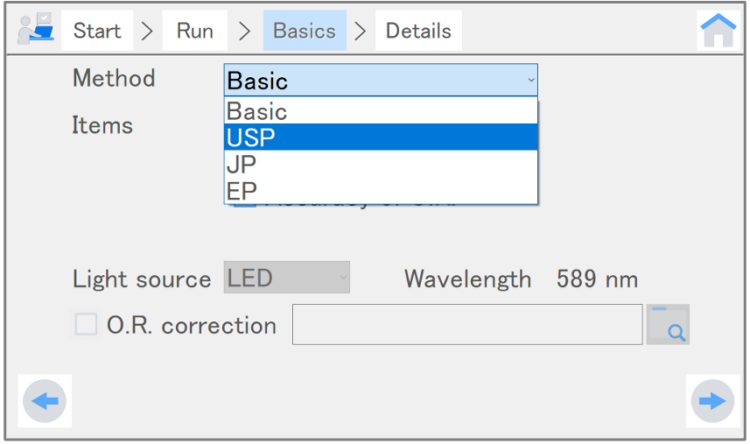Click the highlighted Basics breadcrumb
This screenshot has width=750, height=444.
tap(304, 31)
